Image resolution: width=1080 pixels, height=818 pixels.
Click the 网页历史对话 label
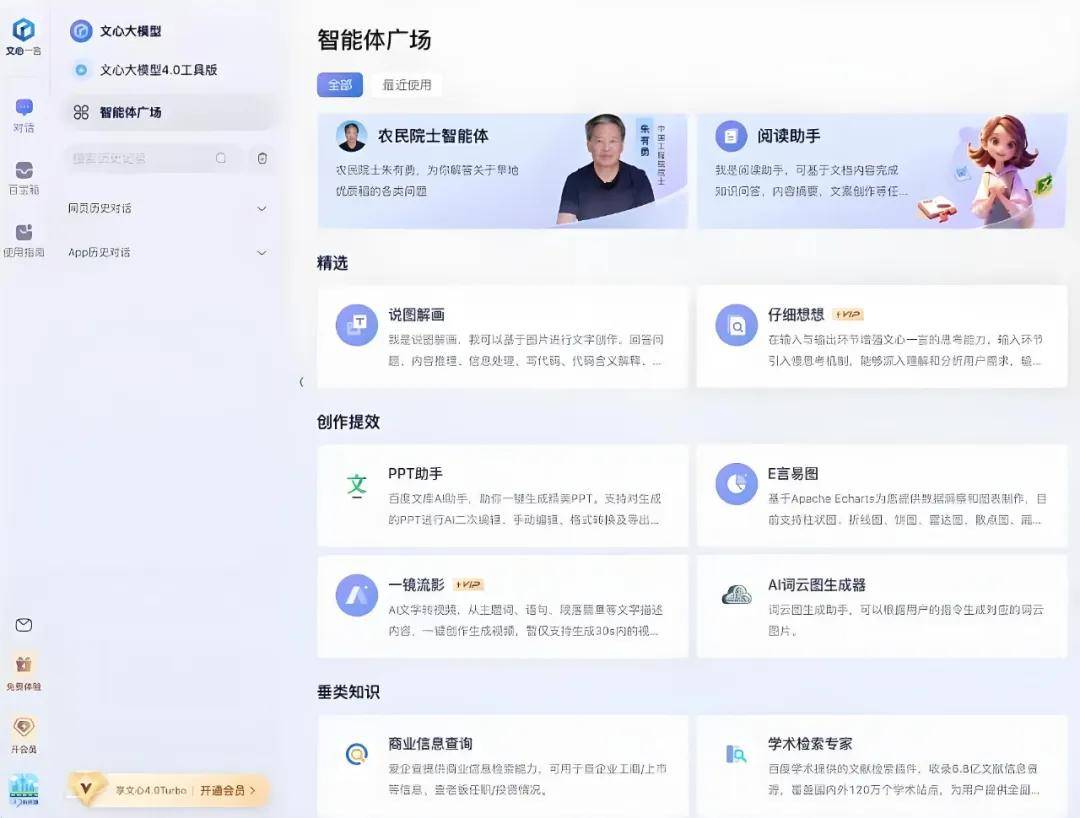100,208
